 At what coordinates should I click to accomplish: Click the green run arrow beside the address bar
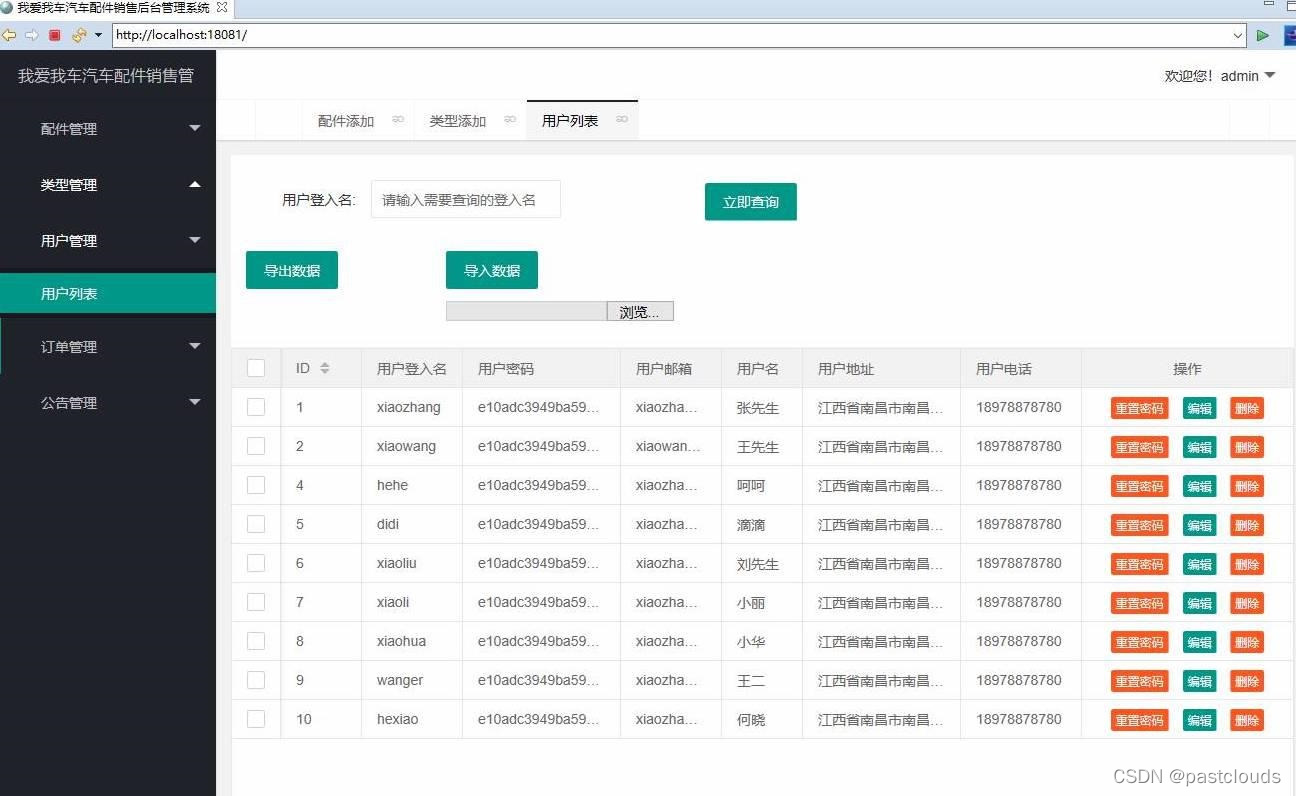[1262, 33]
